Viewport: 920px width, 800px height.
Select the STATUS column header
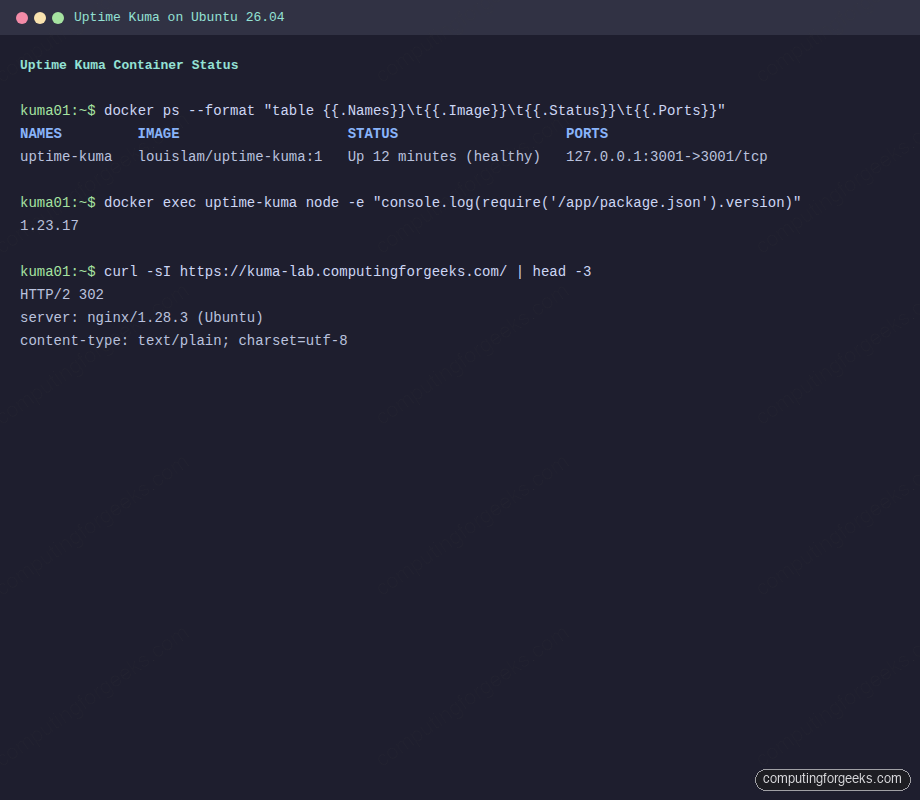pyautogui.click(x=372, y=133)
